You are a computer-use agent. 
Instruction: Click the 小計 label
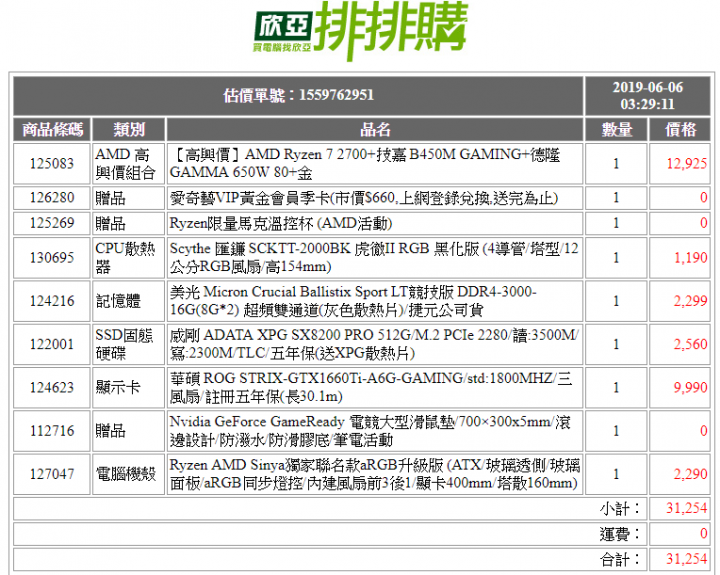point(620,508)
